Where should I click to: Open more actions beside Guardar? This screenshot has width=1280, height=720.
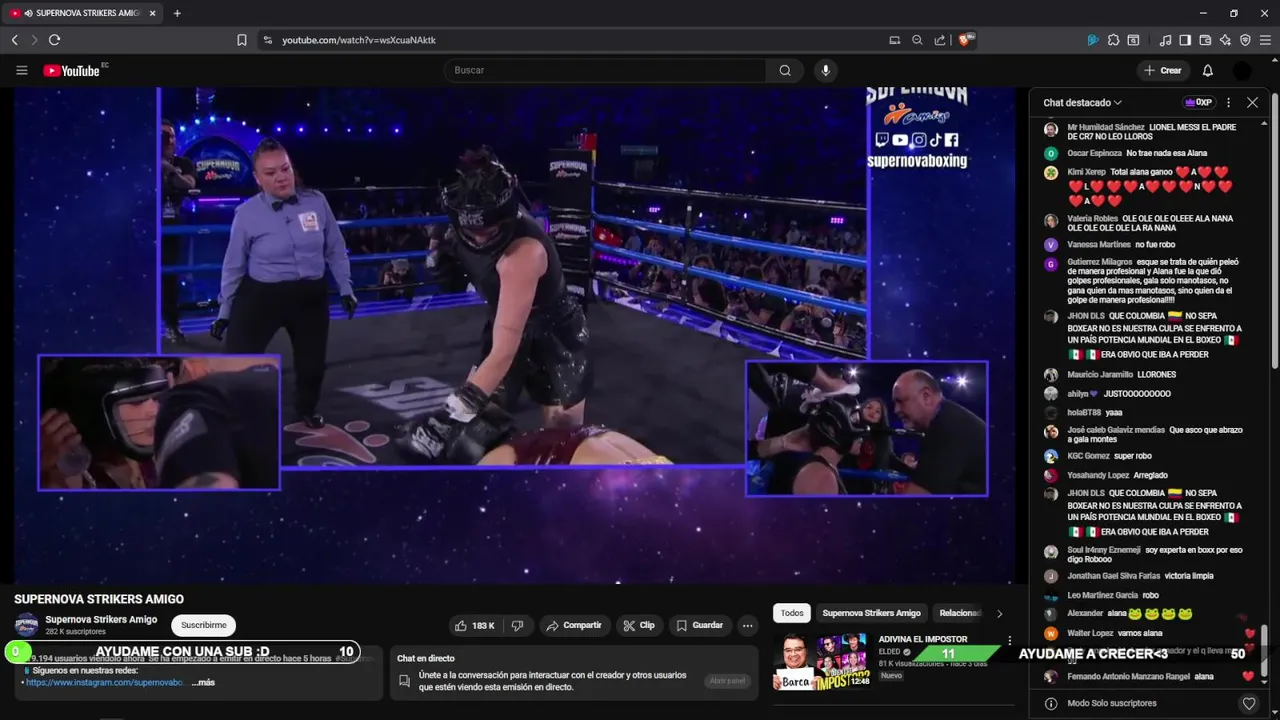(747, 625)
